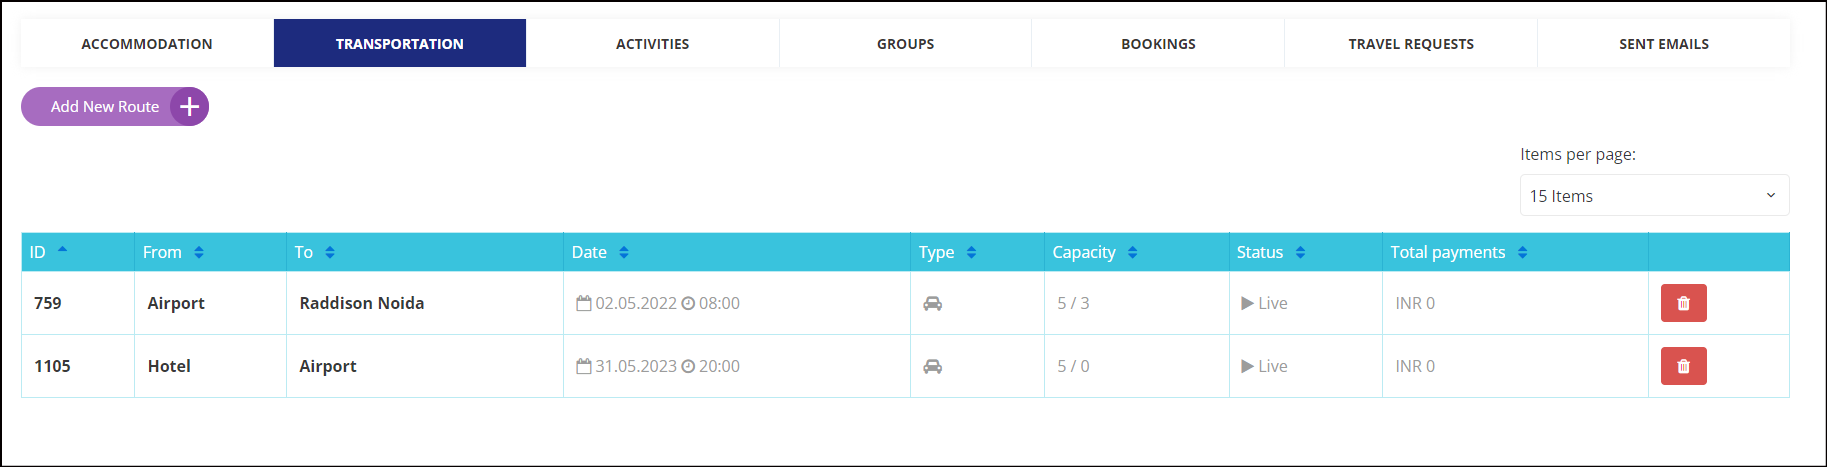
Task: Sort routes by Date column
Action: [624, 252]
